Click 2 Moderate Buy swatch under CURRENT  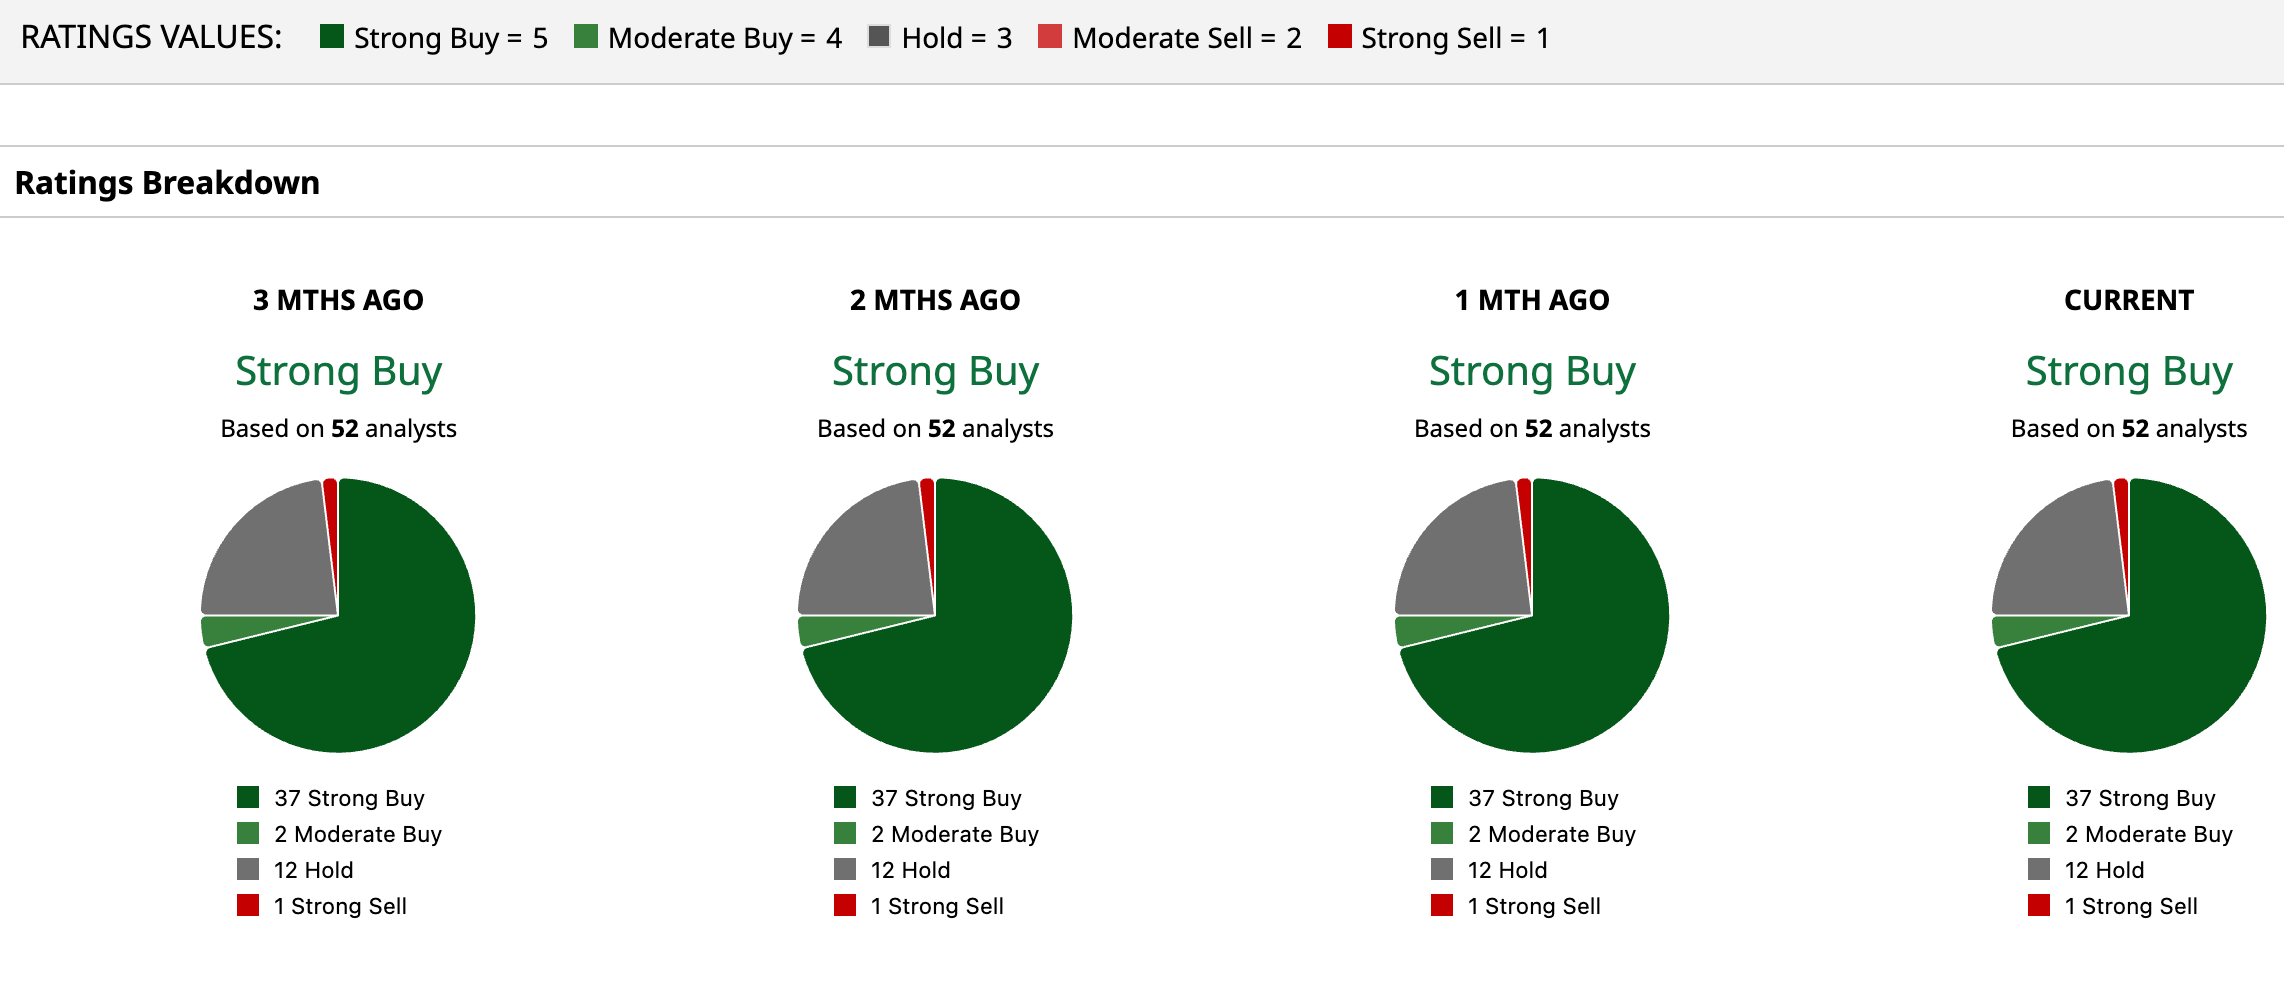click(2039, 833)
